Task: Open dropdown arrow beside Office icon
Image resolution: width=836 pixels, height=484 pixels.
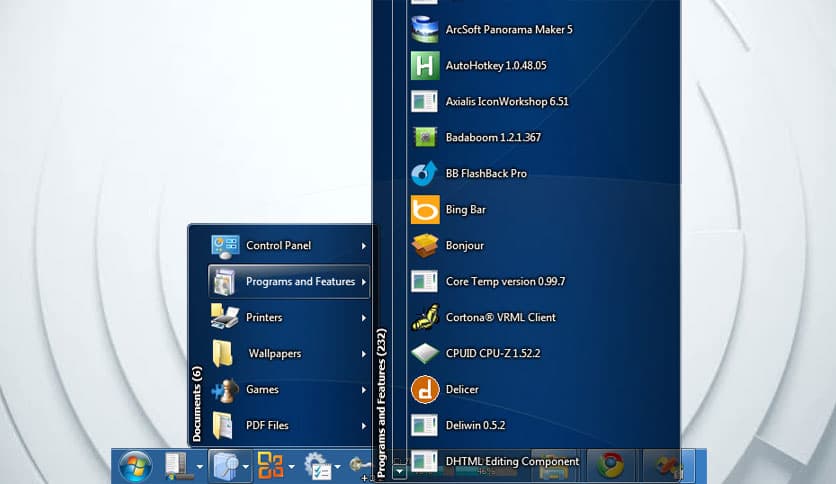Action: click(x=292, y=467)
